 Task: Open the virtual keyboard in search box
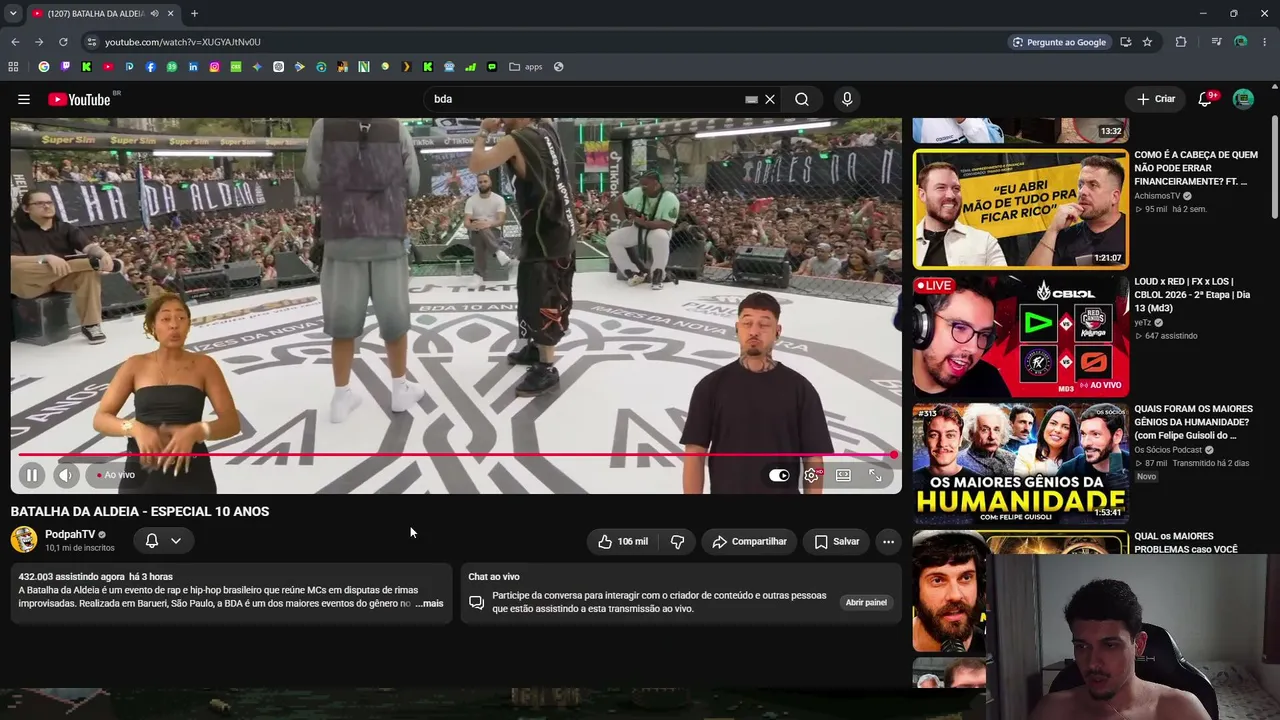(751, 99)
